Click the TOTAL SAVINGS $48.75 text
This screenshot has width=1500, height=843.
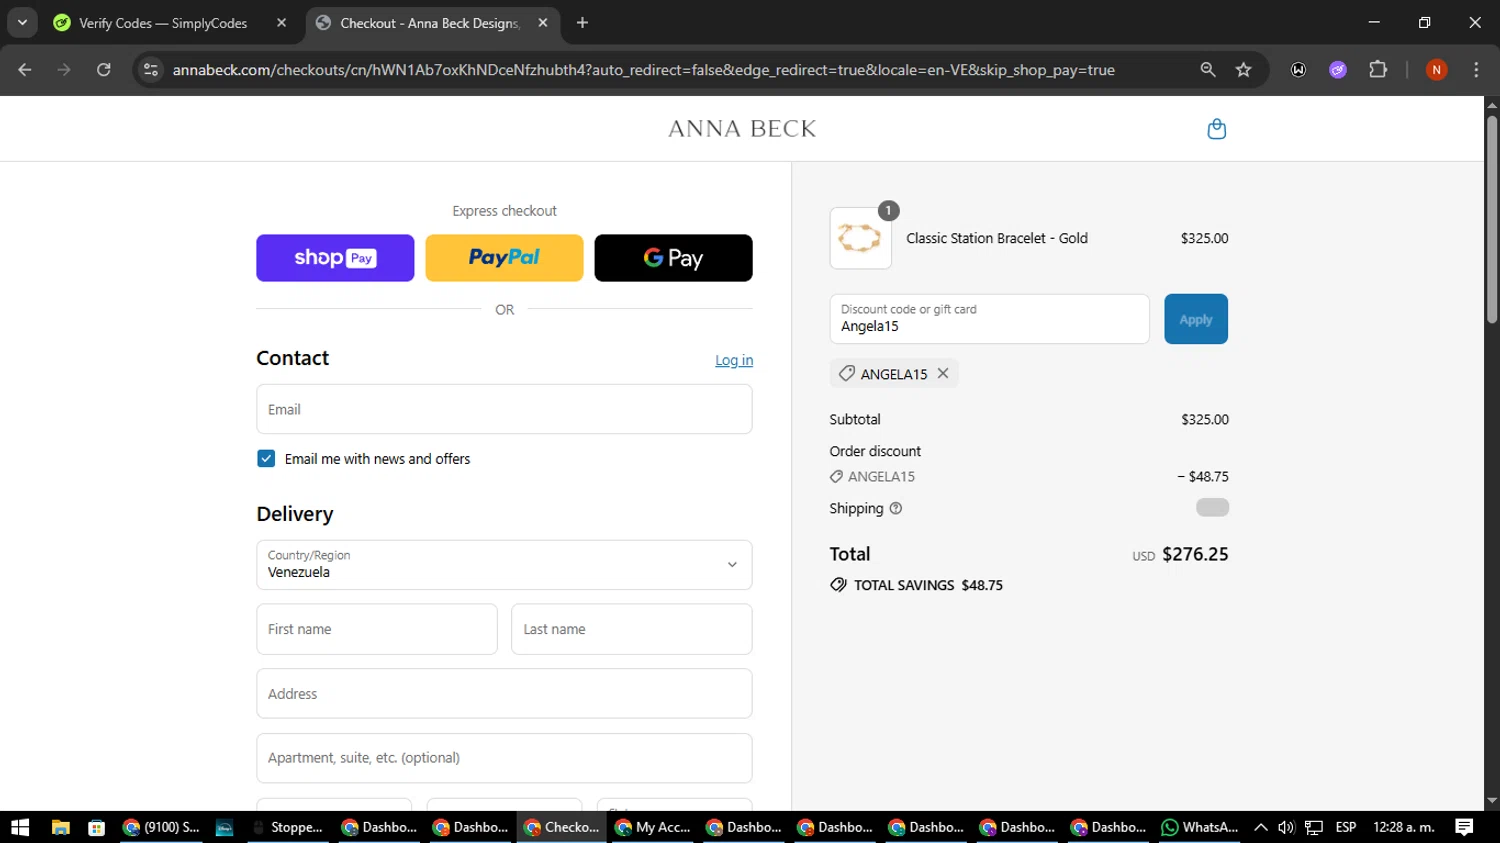tap(928, 585)
